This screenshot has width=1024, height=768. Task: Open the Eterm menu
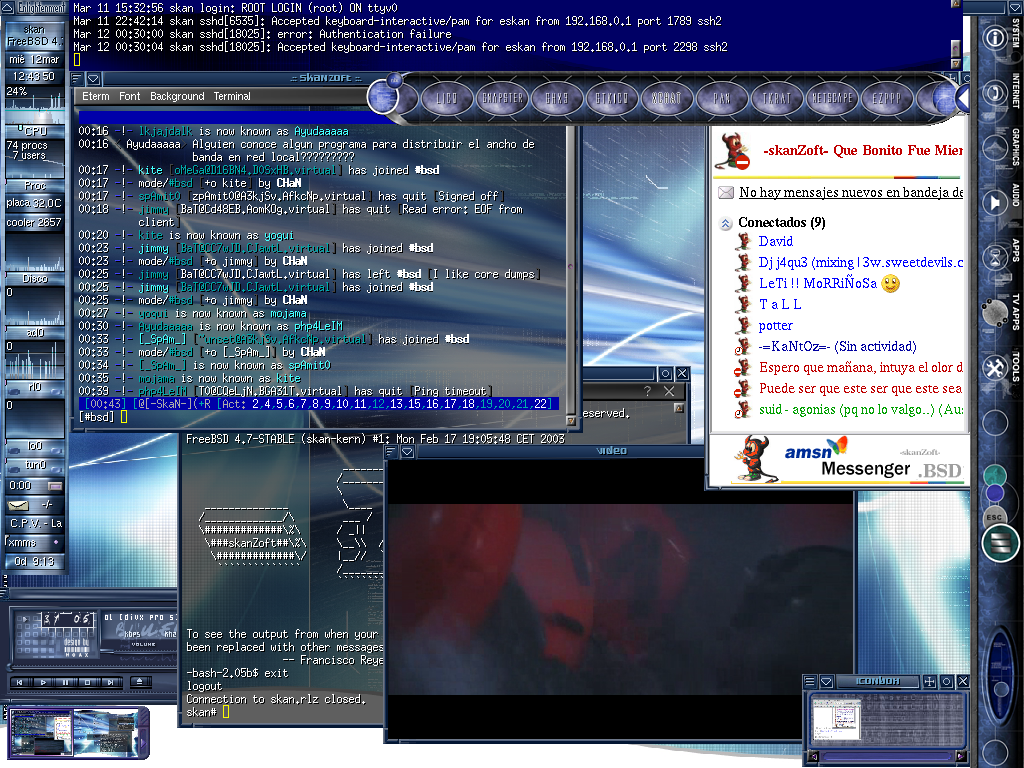point(95,96)
